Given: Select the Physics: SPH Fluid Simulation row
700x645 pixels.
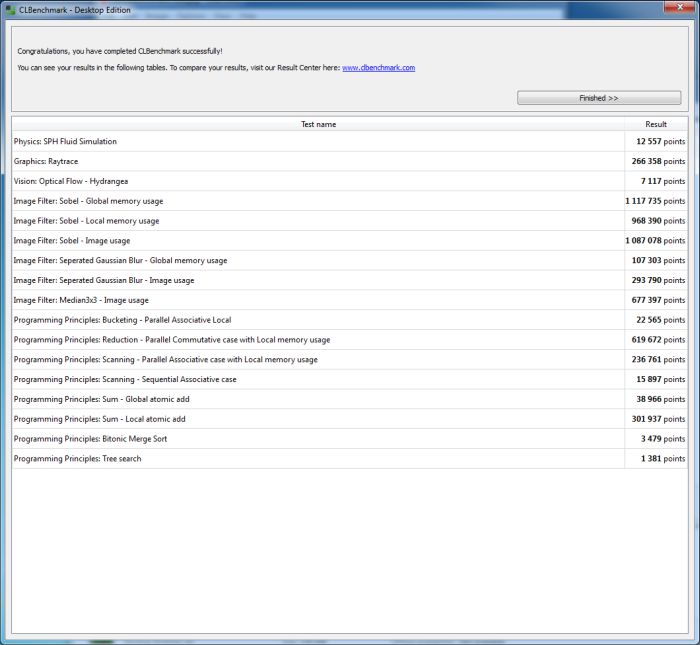Looking at the screenshot, I should tap(350, 141).
